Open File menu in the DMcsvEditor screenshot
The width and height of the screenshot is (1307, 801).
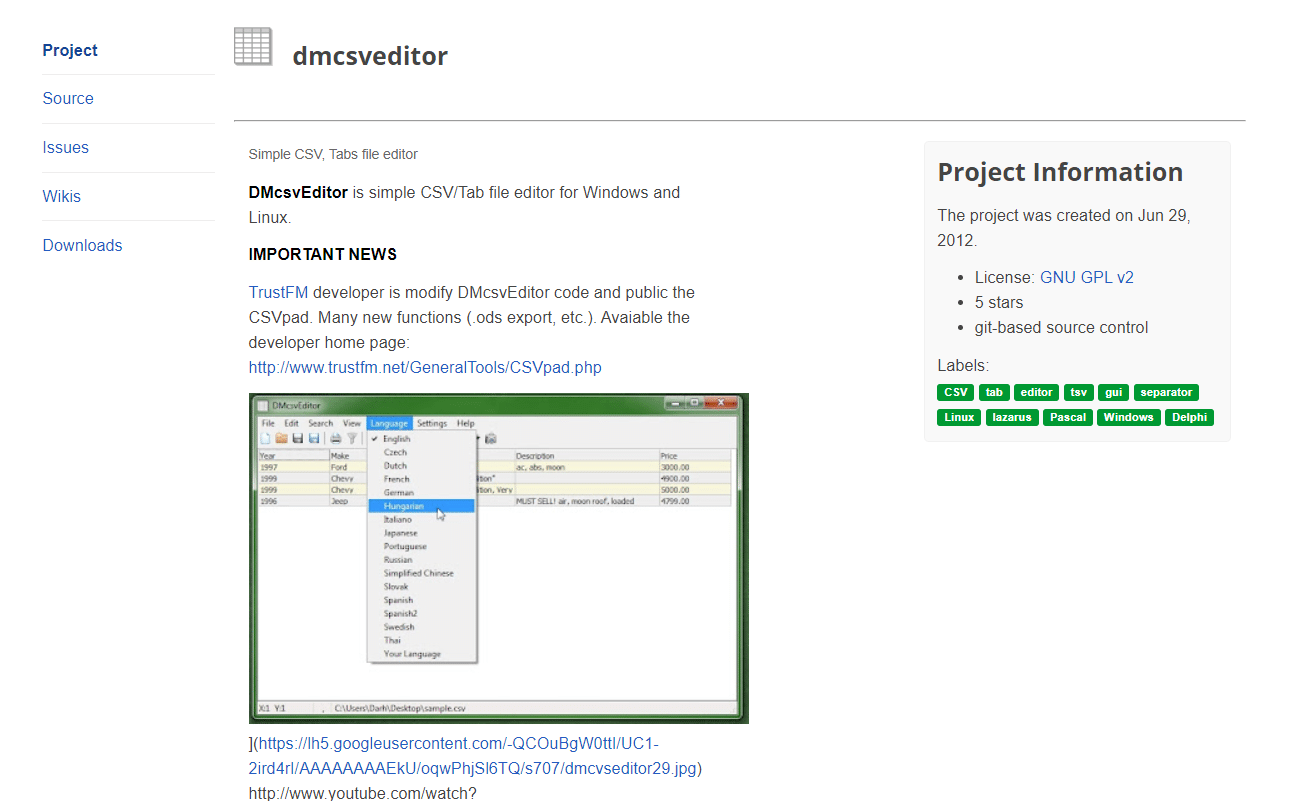click(268, 423)
